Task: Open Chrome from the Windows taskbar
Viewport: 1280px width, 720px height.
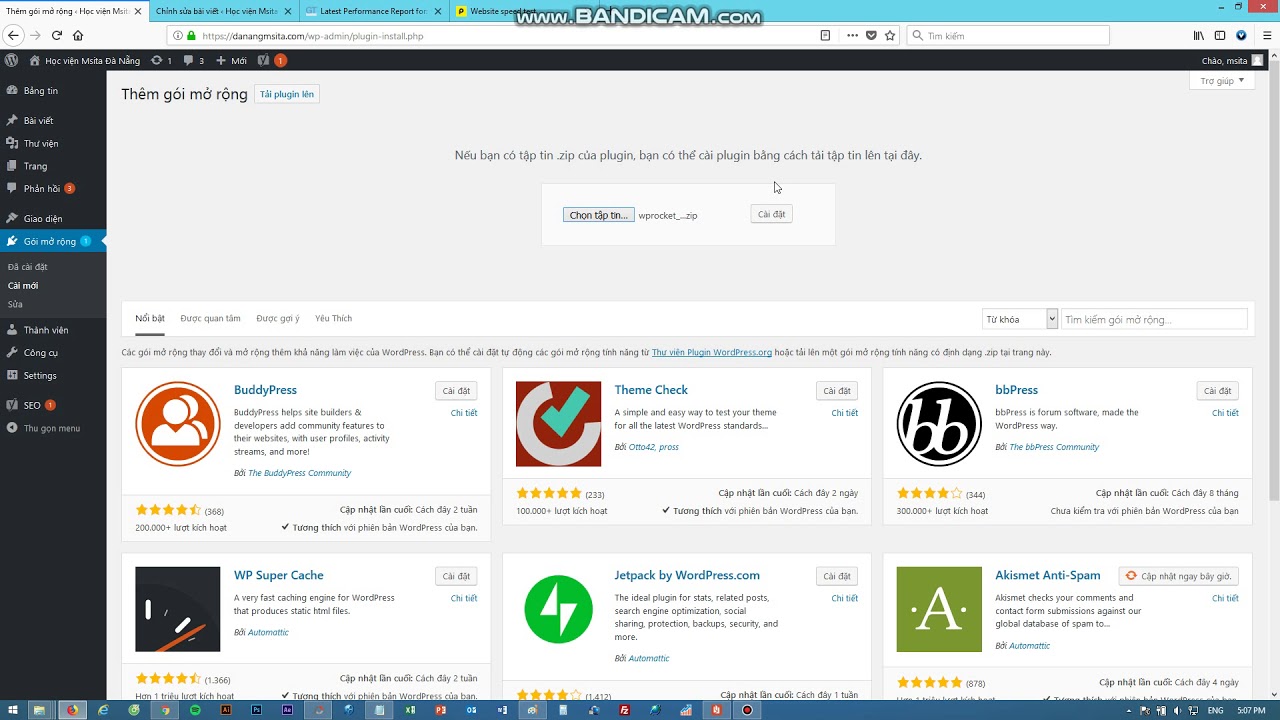Action: (x=164, y=710)
